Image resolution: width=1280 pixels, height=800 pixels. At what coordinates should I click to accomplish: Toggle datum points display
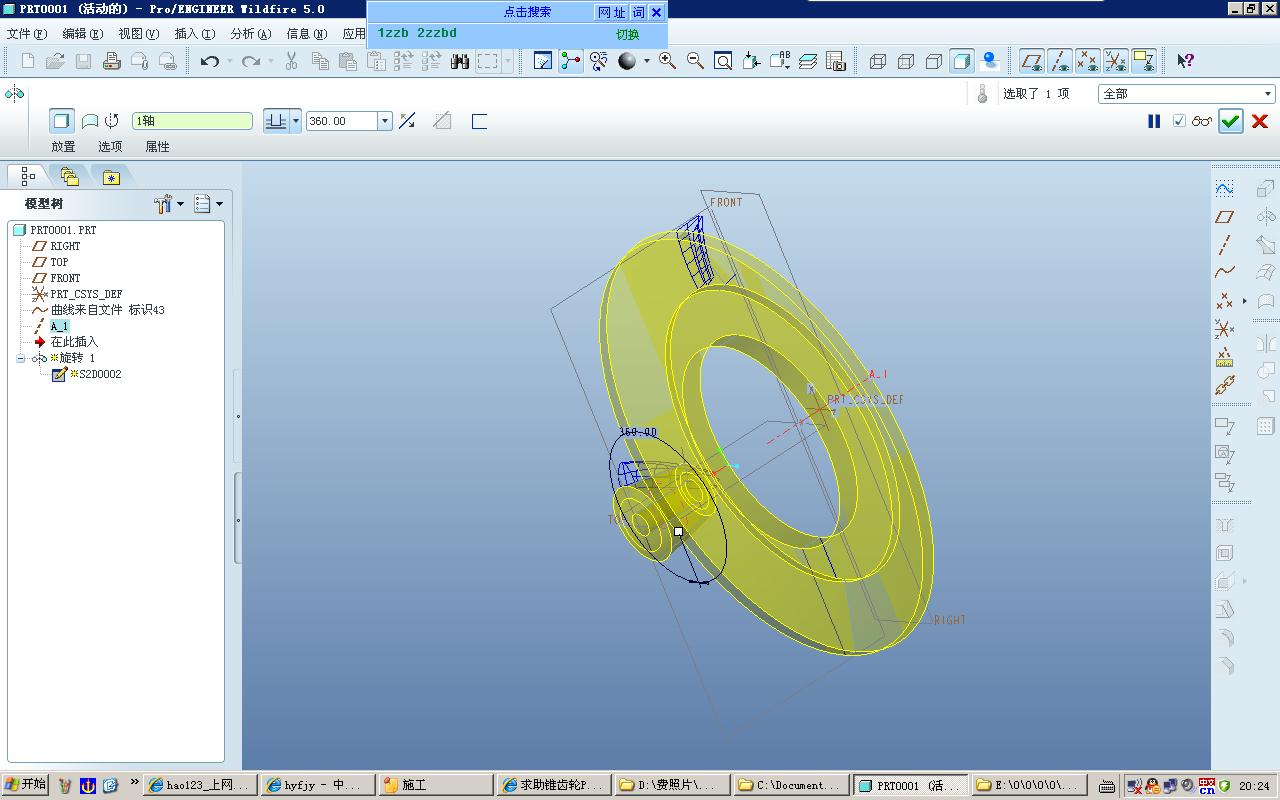(1087, 61)
